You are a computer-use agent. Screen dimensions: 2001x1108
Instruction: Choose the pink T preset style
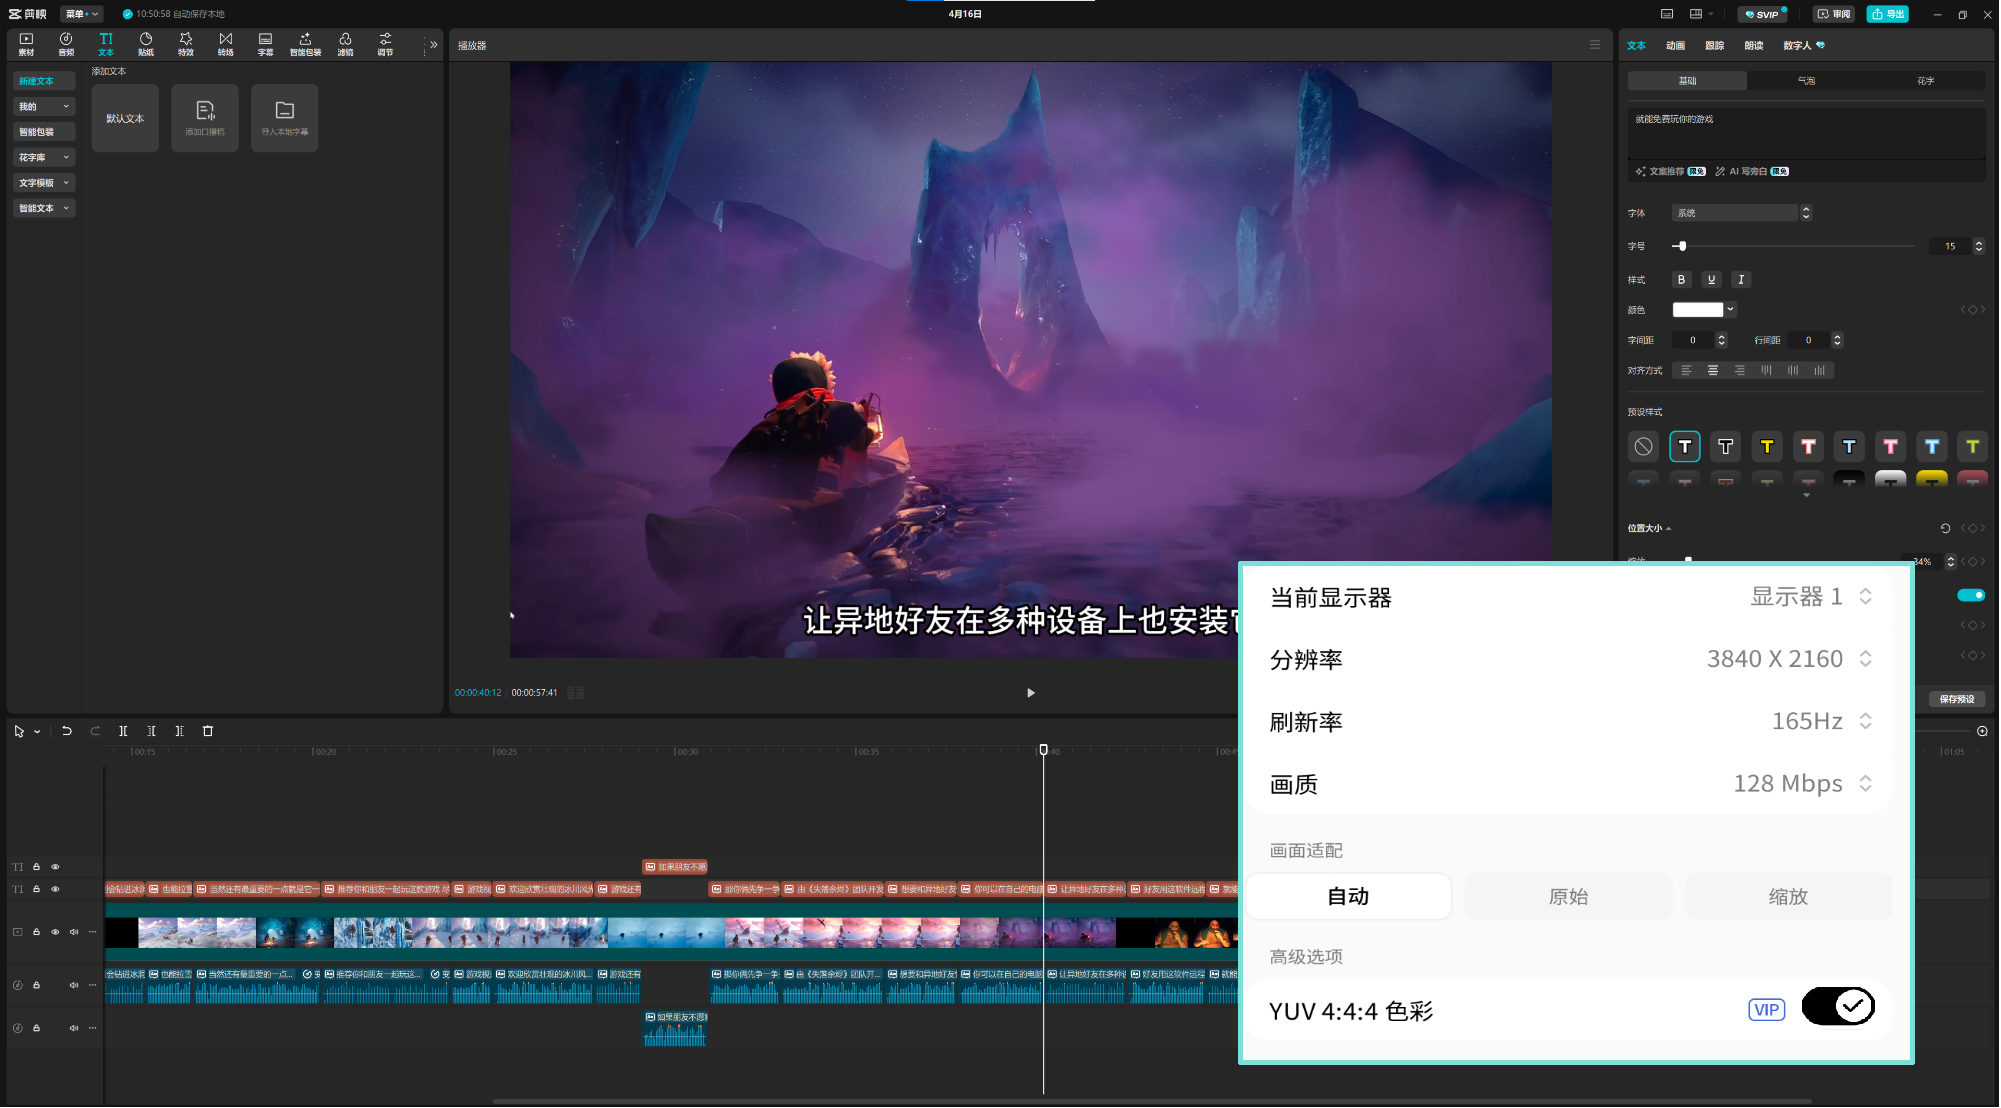point(1890,447)
